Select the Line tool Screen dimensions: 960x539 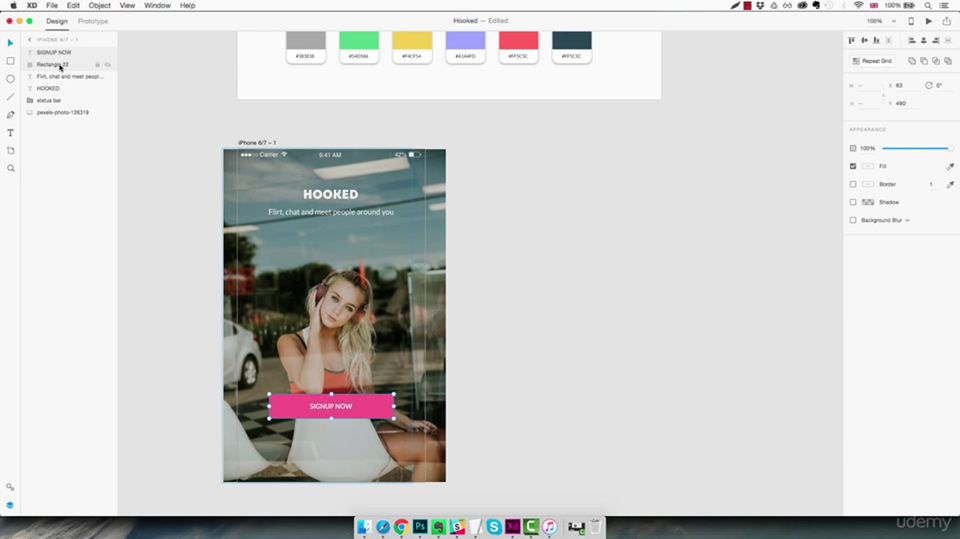[11, 97]
